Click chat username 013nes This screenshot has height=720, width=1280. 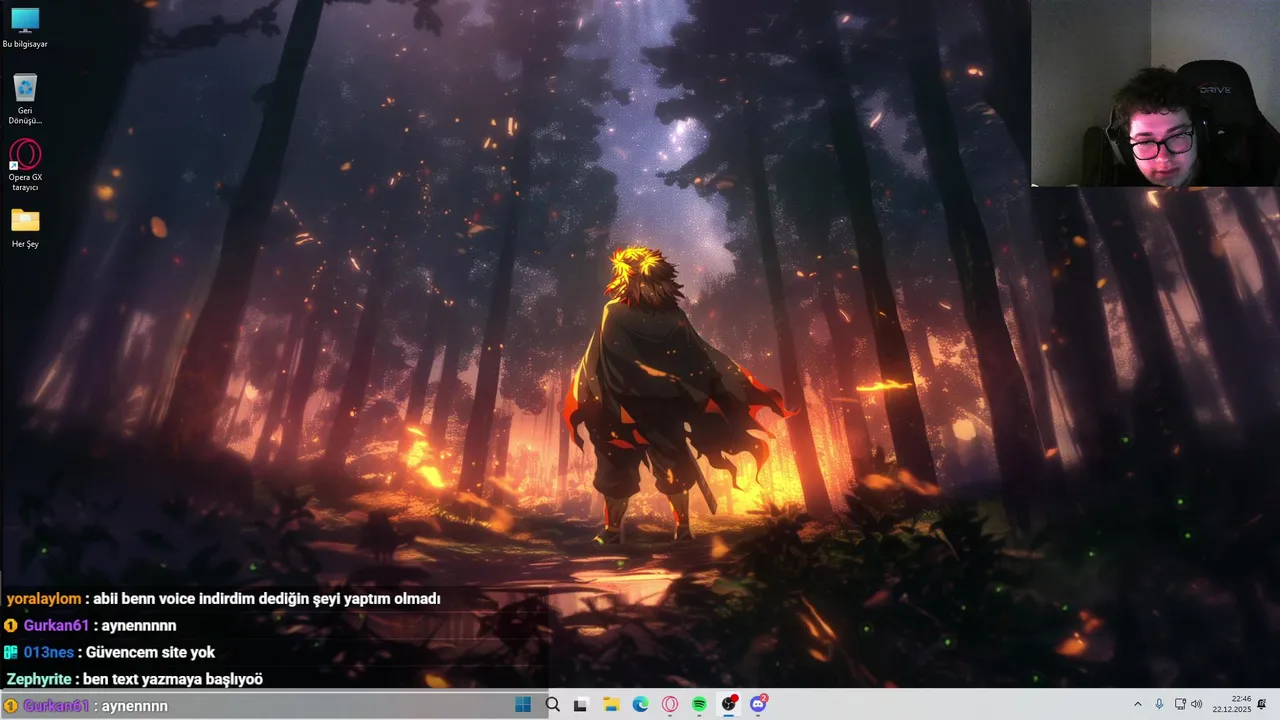tap(49, 653)
